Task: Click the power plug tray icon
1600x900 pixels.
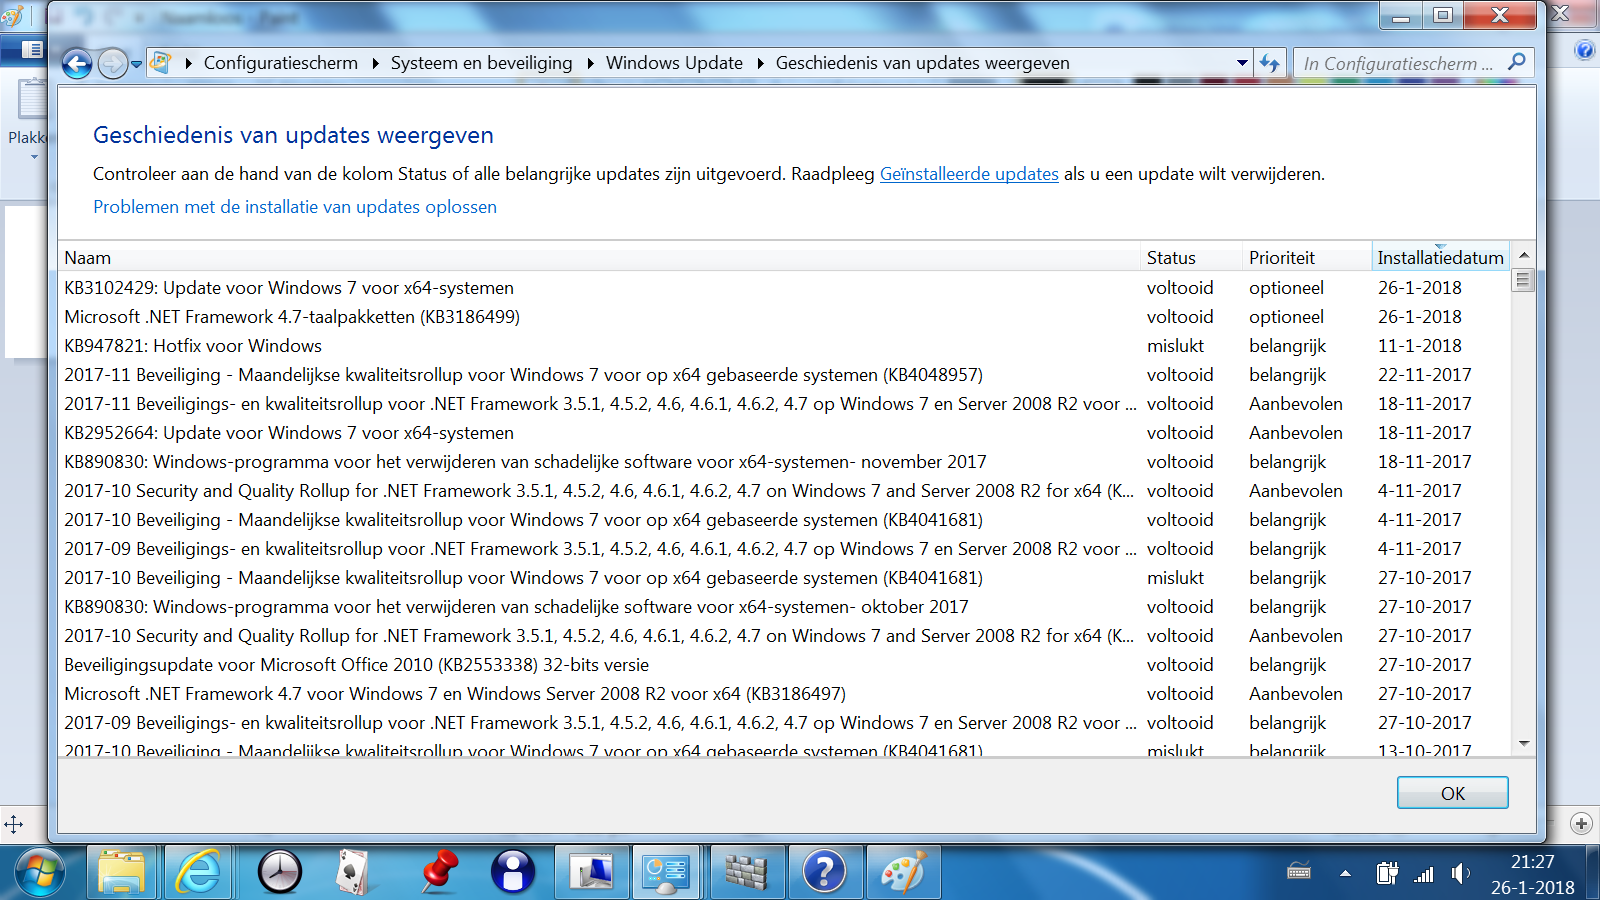Action: point(1387,873)
